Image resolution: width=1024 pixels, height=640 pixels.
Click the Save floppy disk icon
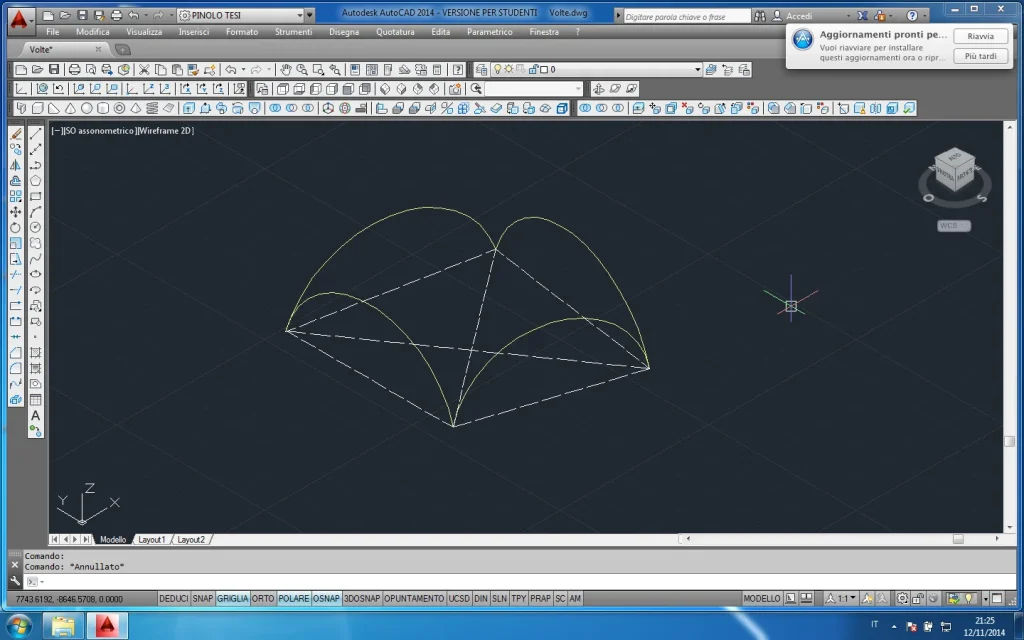pyautogui.click(x=54, y=69)
